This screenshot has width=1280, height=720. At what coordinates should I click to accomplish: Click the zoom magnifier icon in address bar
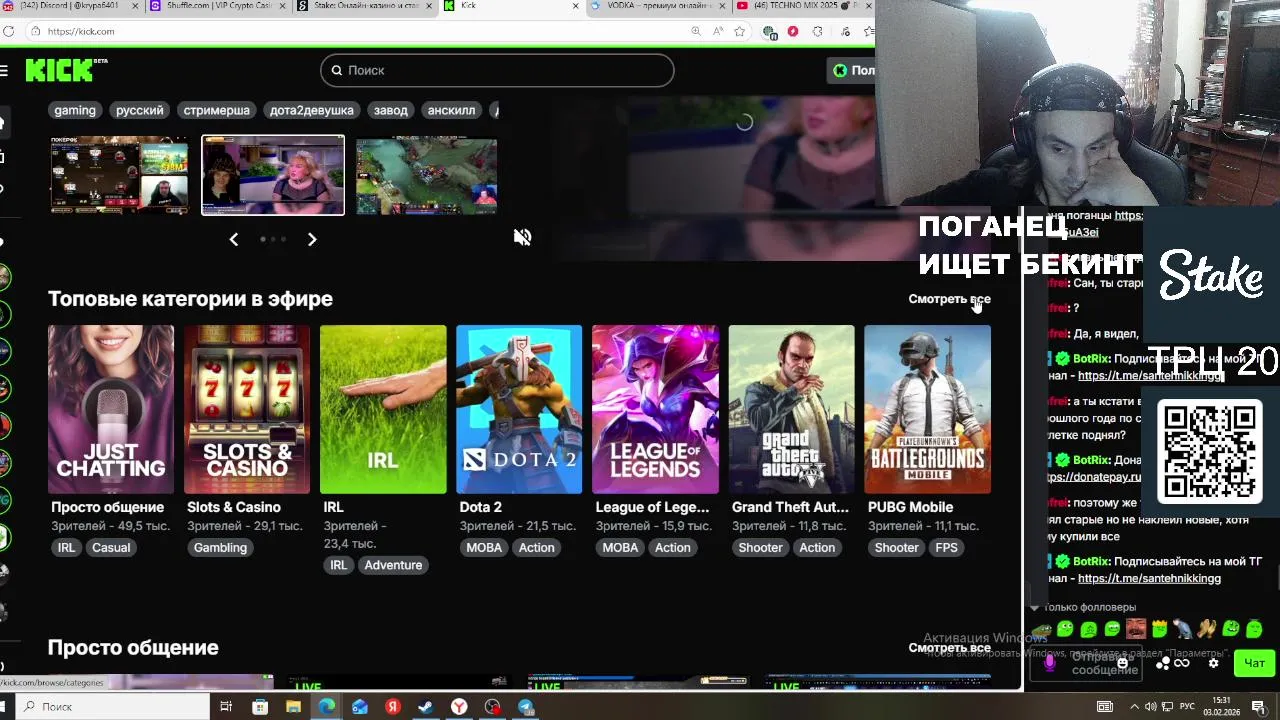pyautogui.click(x=696, y=31)
